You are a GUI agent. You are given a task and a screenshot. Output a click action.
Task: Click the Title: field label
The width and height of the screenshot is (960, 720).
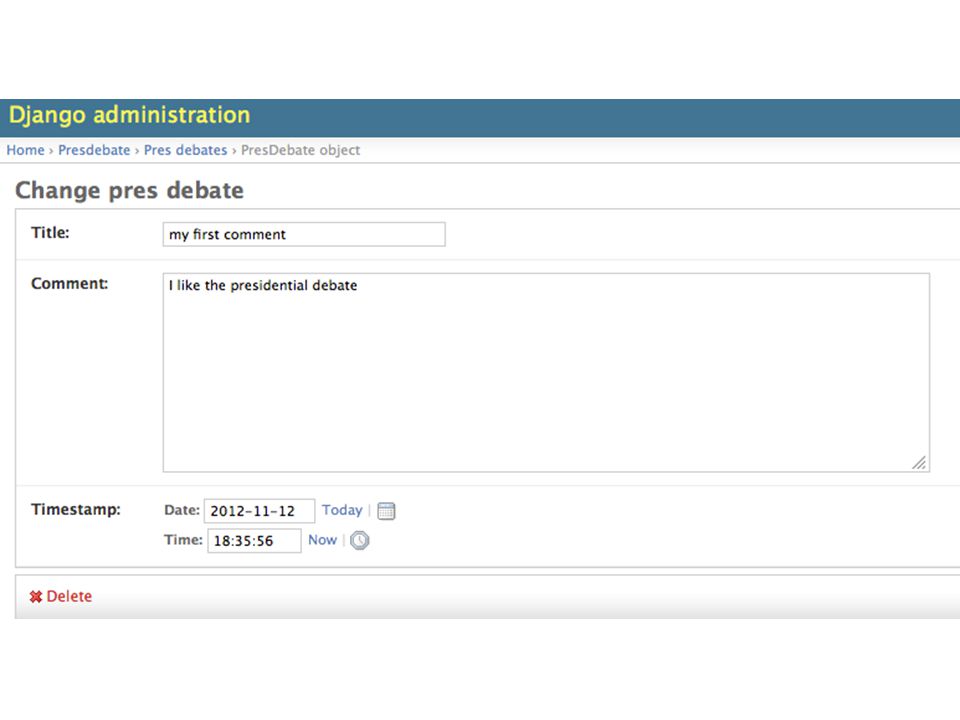click(50, 233)
